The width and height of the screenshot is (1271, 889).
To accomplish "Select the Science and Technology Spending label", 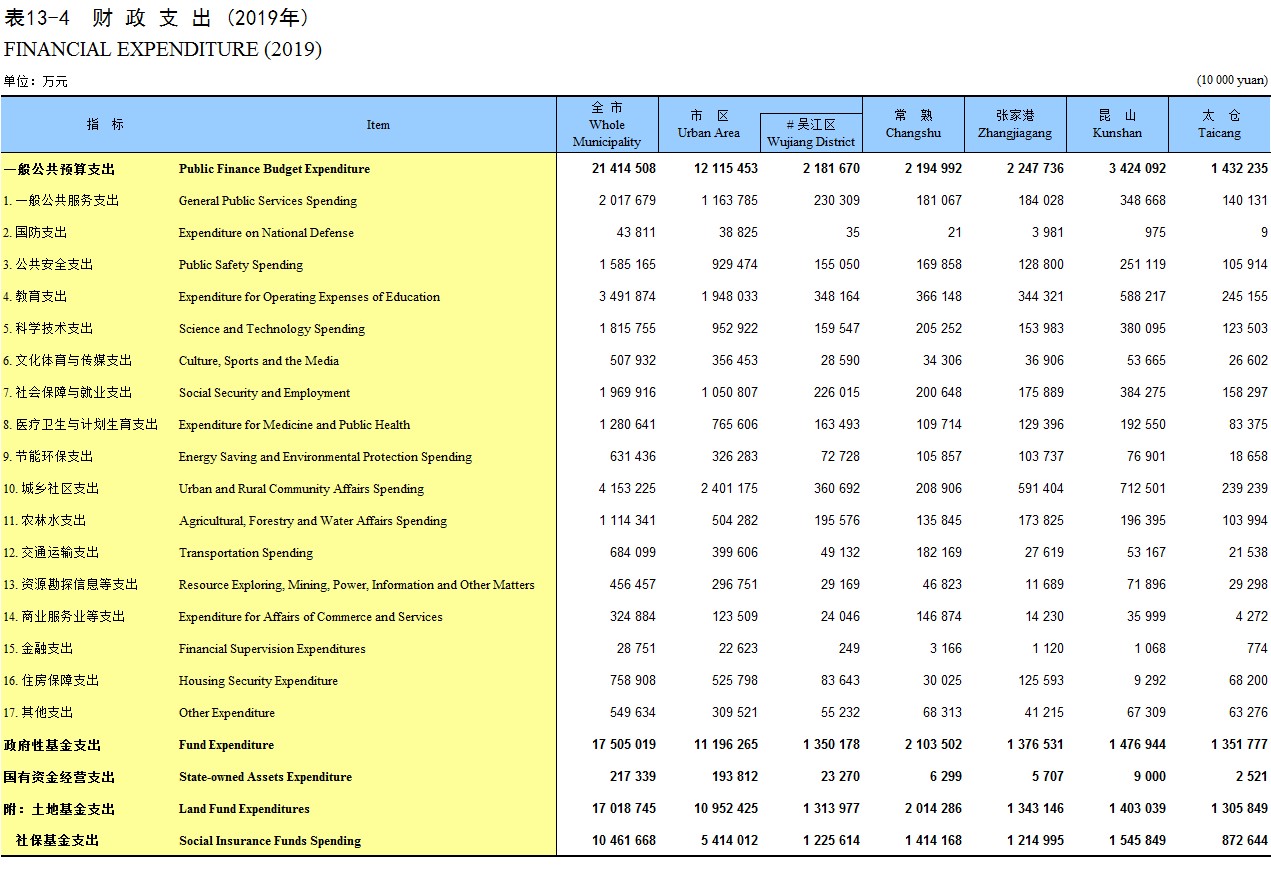I will 272,329.
